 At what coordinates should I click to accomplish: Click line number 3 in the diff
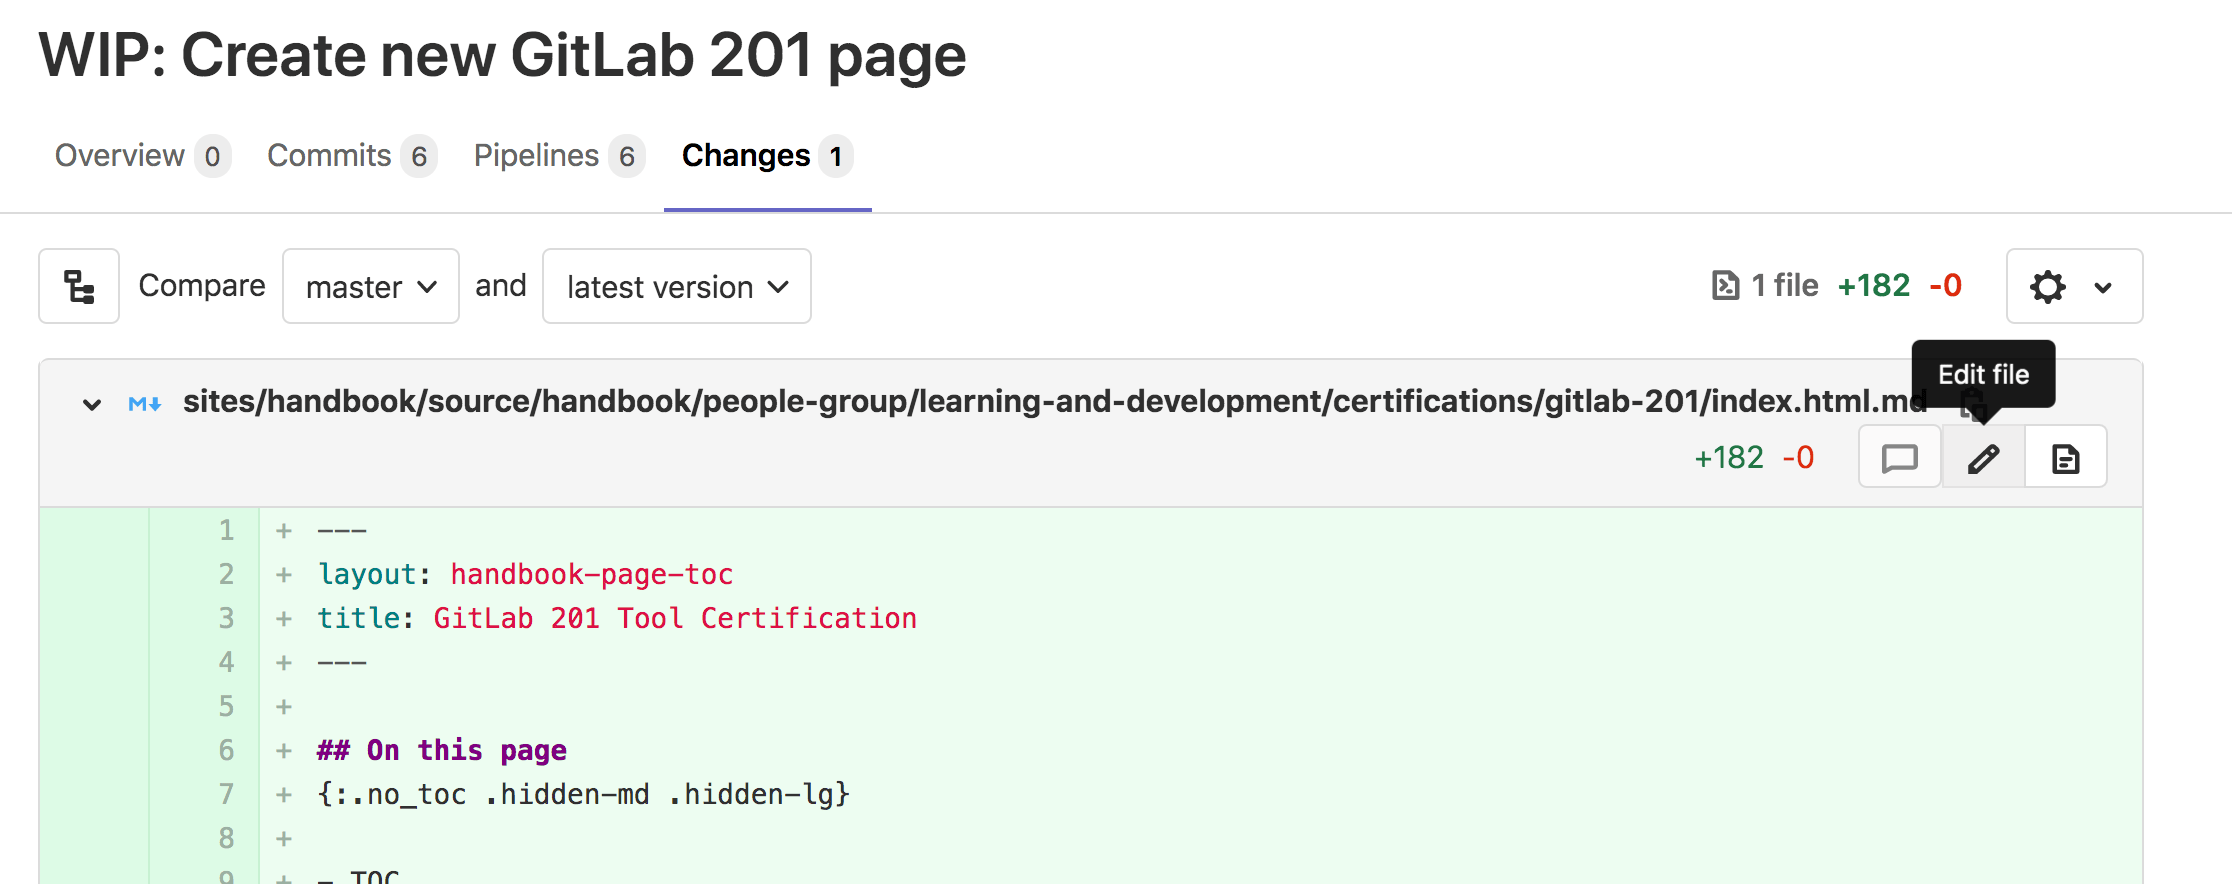(227, 618)
